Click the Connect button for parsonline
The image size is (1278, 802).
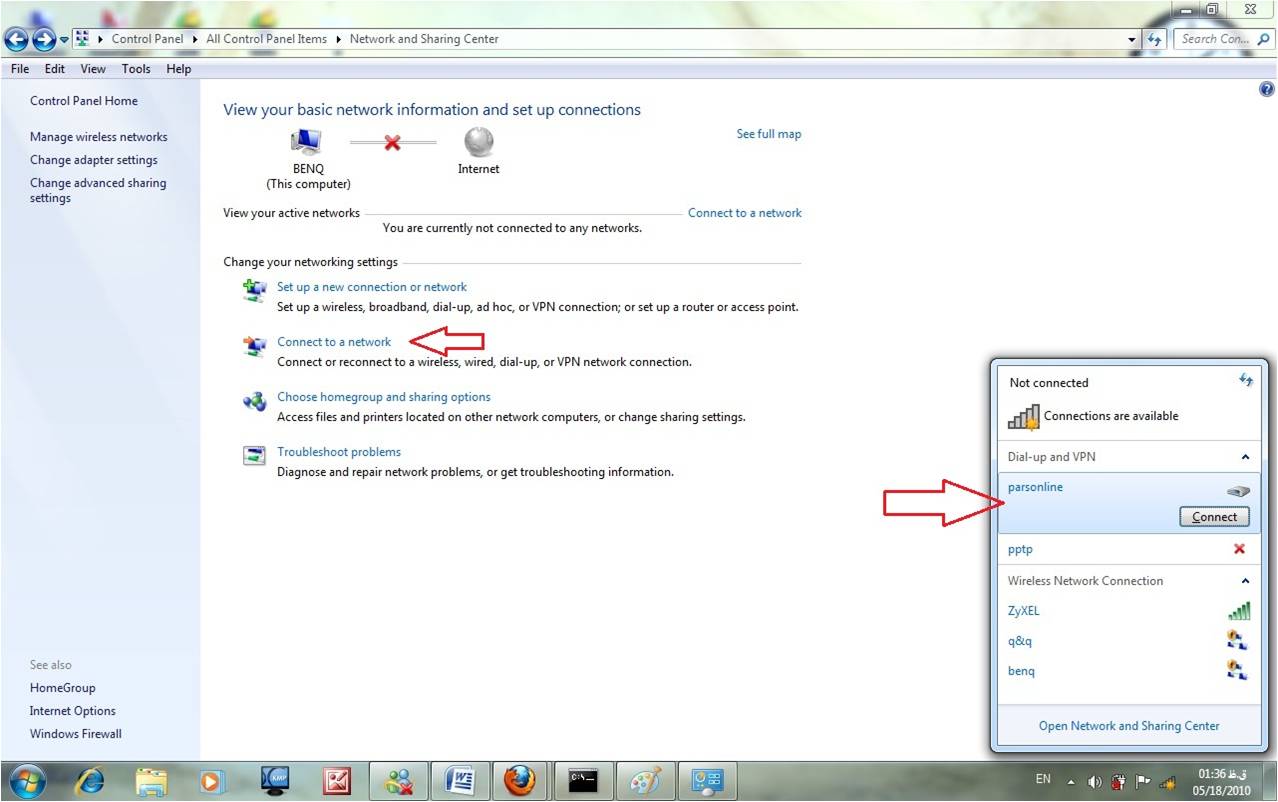click(x=1215, y=517)
